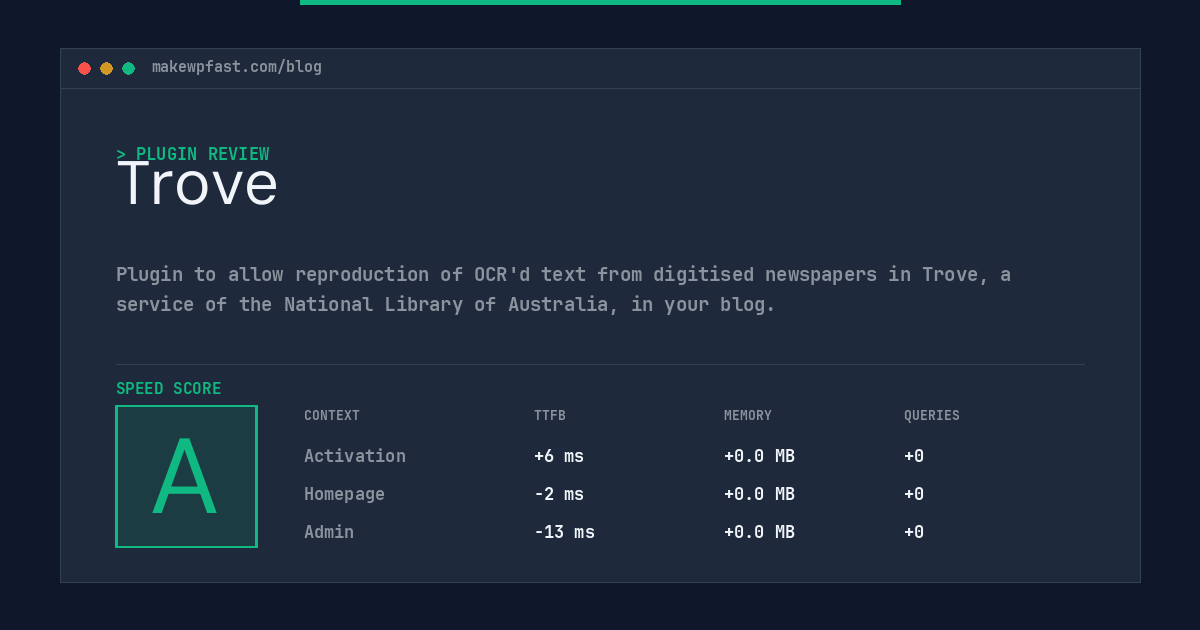Click the red close dot
This screenshot has height=630, width=1200.
pos(84,68)
